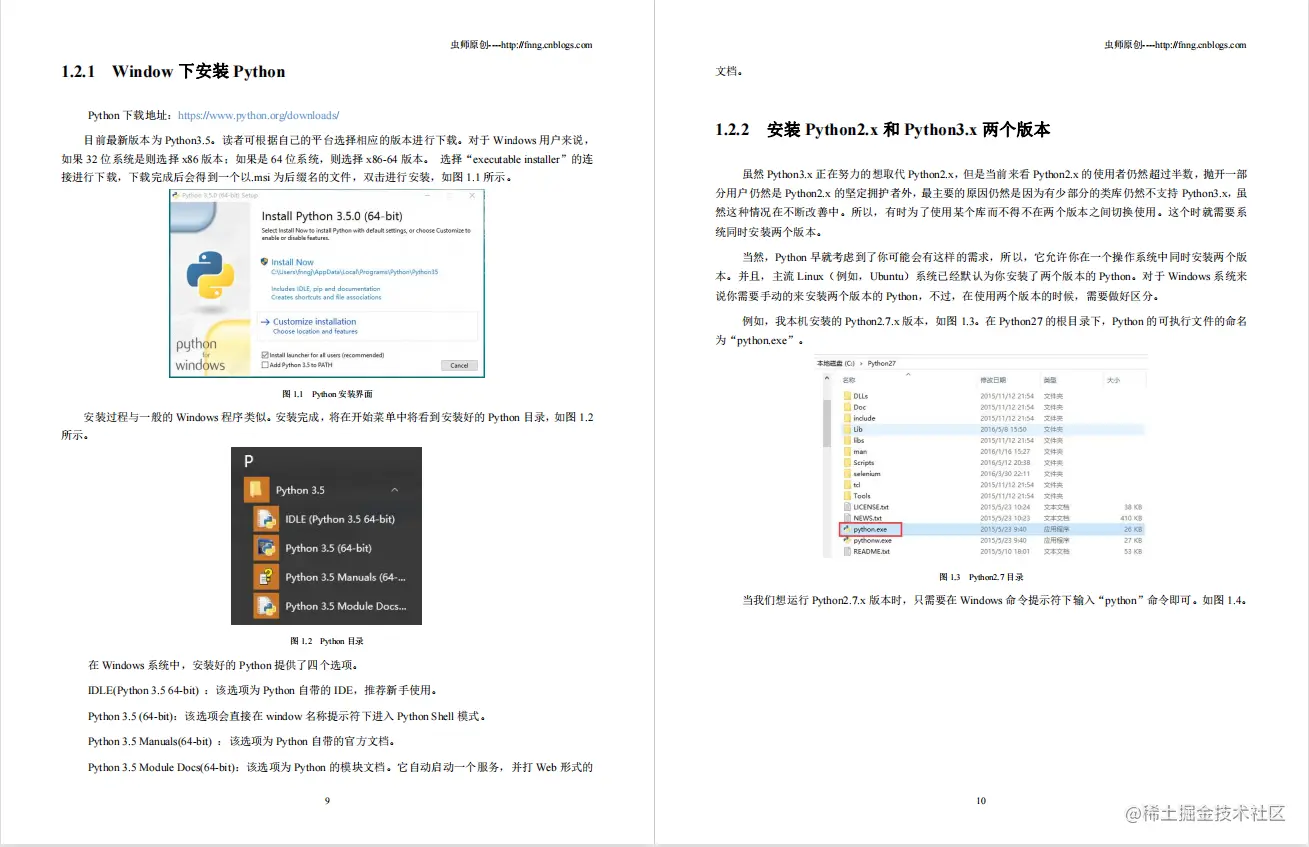The width and height of the screenshot is (1309, 847).
Task: Open the Scripts folder icon
Action: (846, 463)
